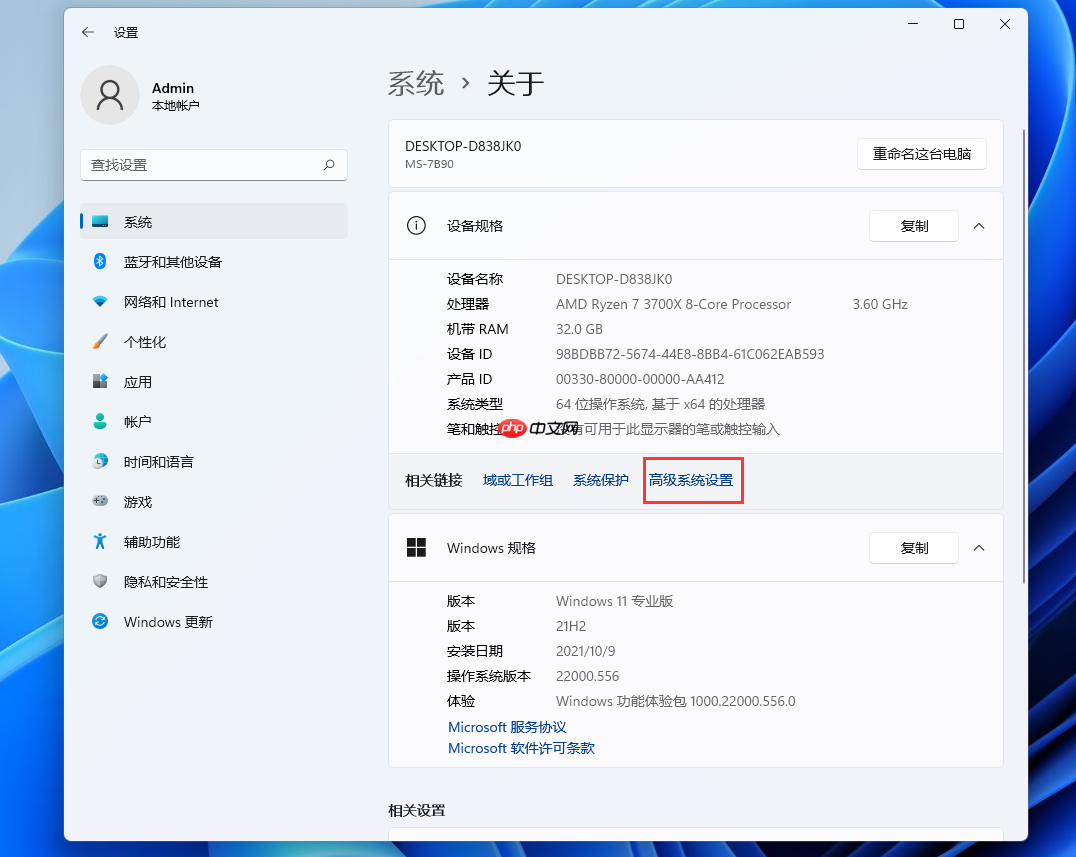
Task: Open 帐户 via the person icon
Action: click(x=99, y=421)
